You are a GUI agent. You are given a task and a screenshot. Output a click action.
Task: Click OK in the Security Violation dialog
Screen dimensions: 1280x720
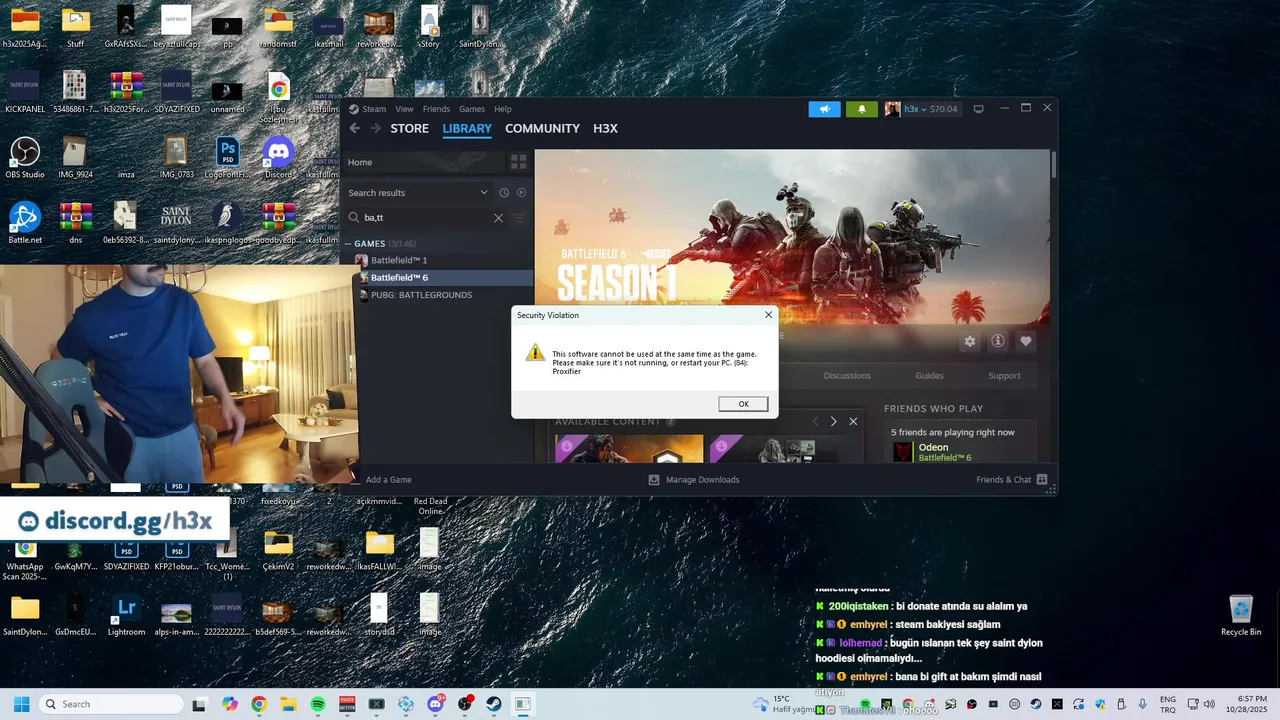(743, 404)
